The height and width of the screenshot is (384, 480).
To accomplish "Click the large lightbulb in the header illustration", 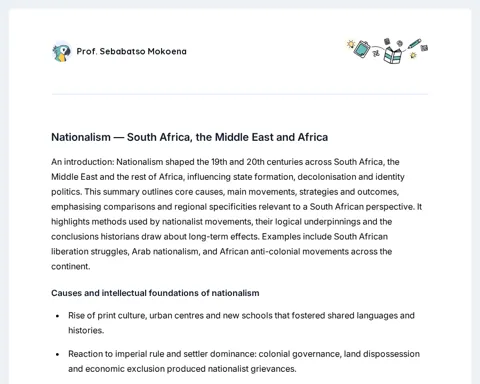I will point(351,44).
